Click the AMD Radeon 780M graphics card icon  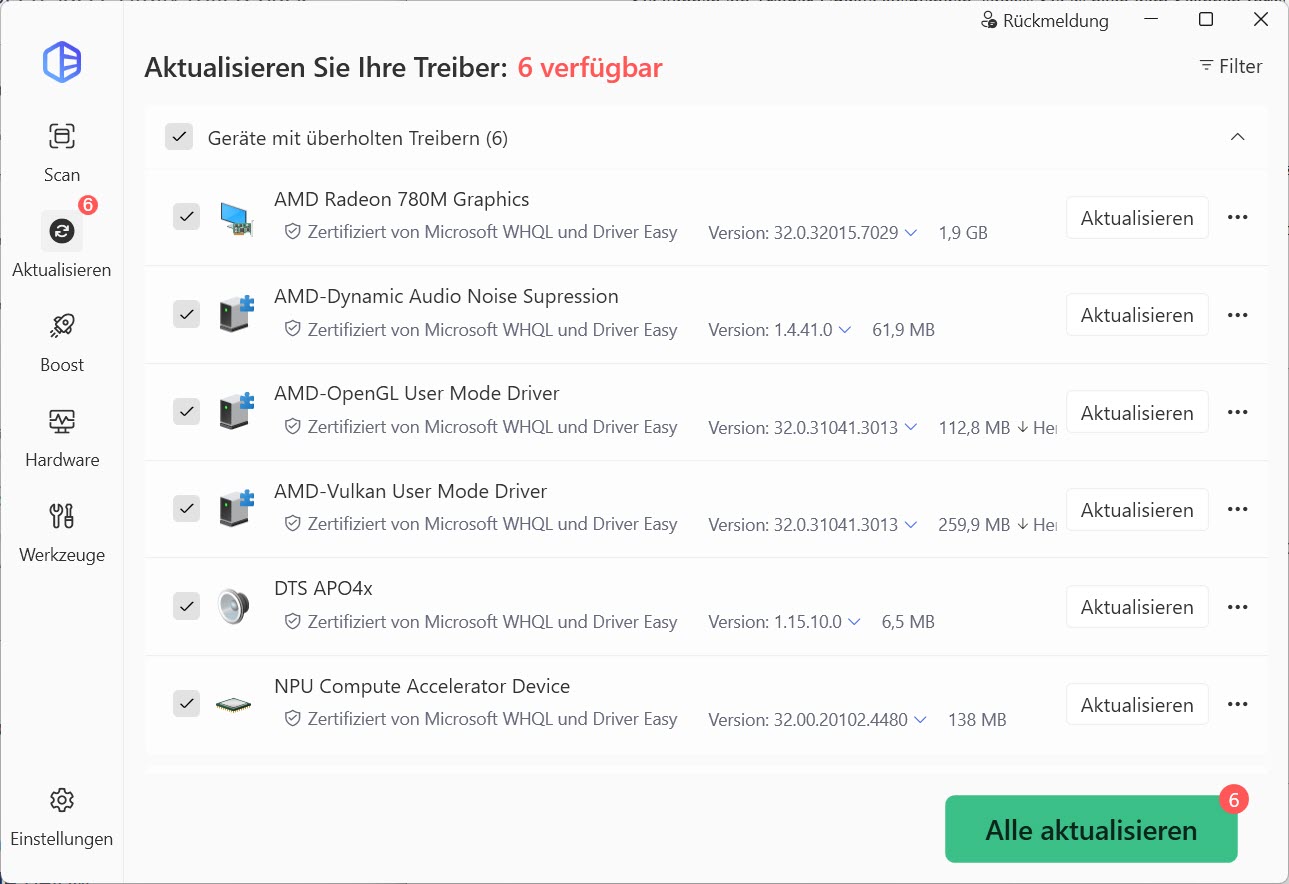tap(236, 217)
